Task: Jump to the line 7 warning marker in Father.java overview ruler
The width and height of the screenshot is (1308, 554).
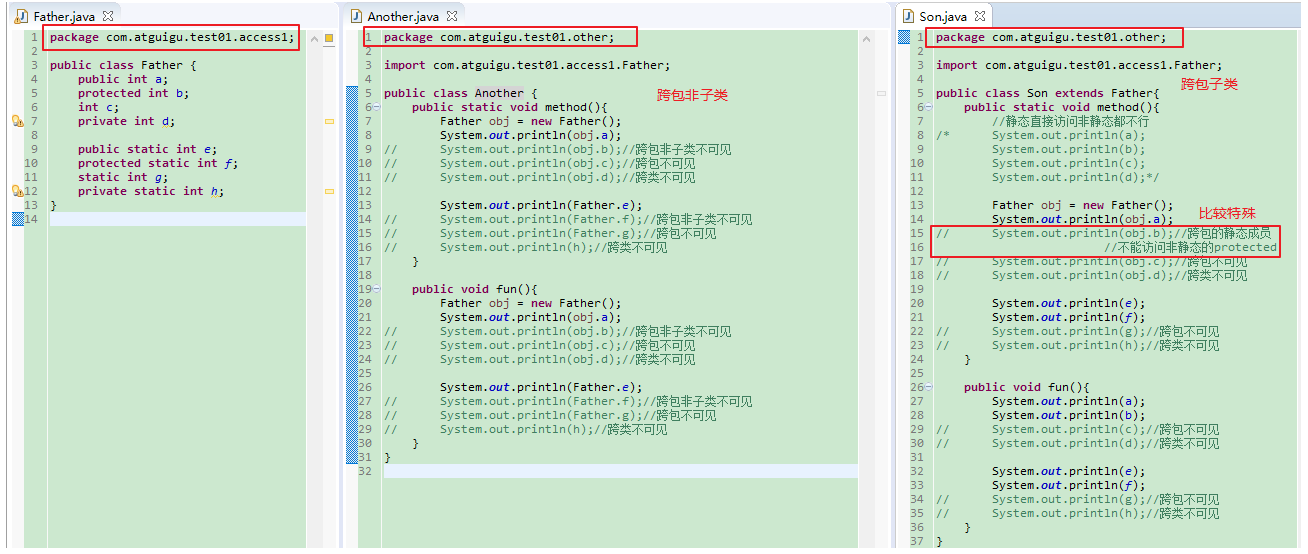Action: click(329, 121)
